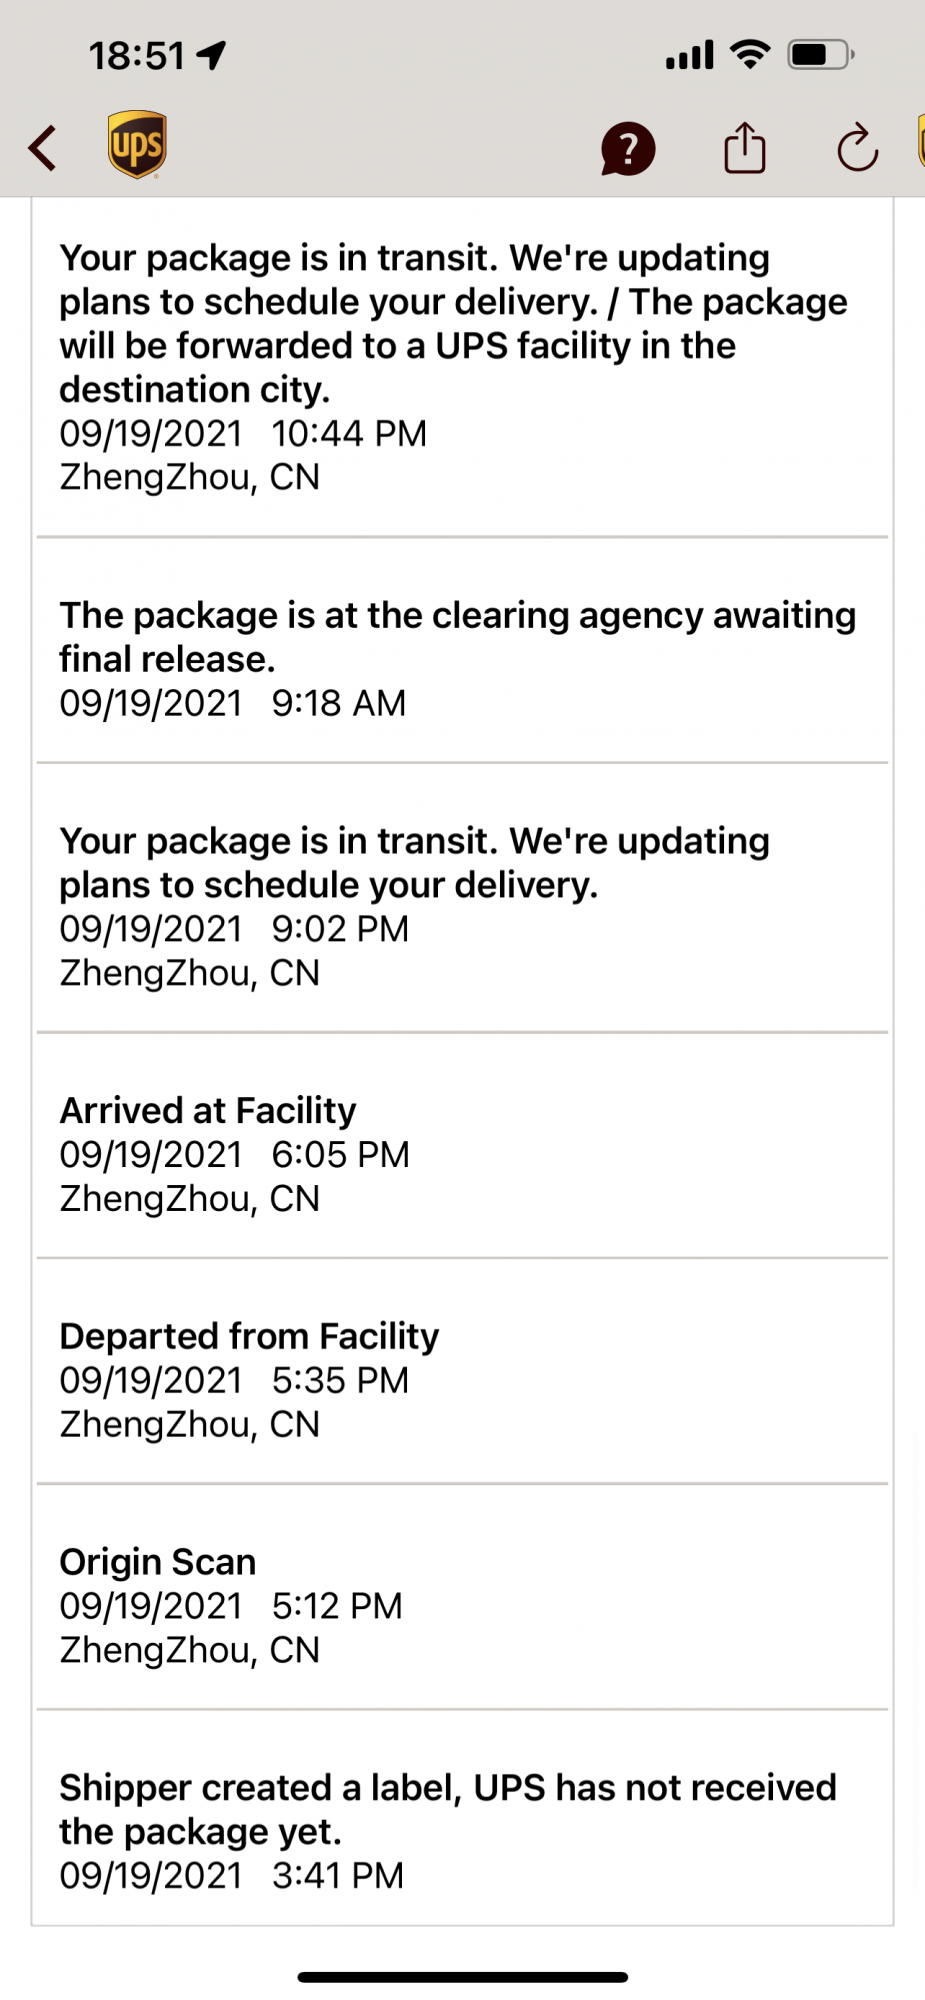Tap the 18:51 clock in status bar
925x2000 pixels.
coord(137,56)
